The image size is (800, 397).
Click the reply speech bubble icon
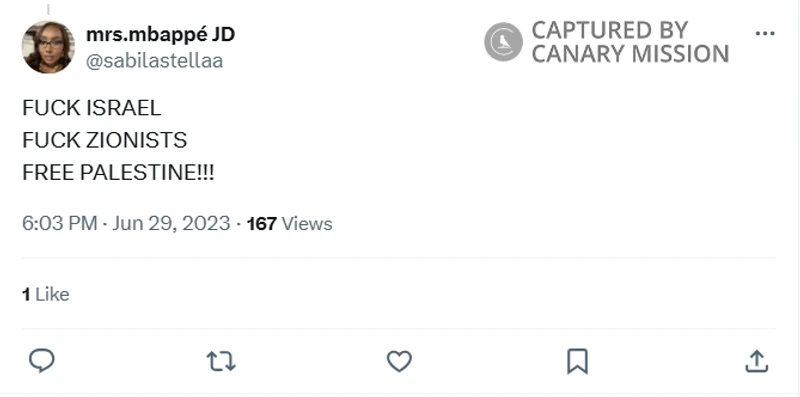point(41,361)
